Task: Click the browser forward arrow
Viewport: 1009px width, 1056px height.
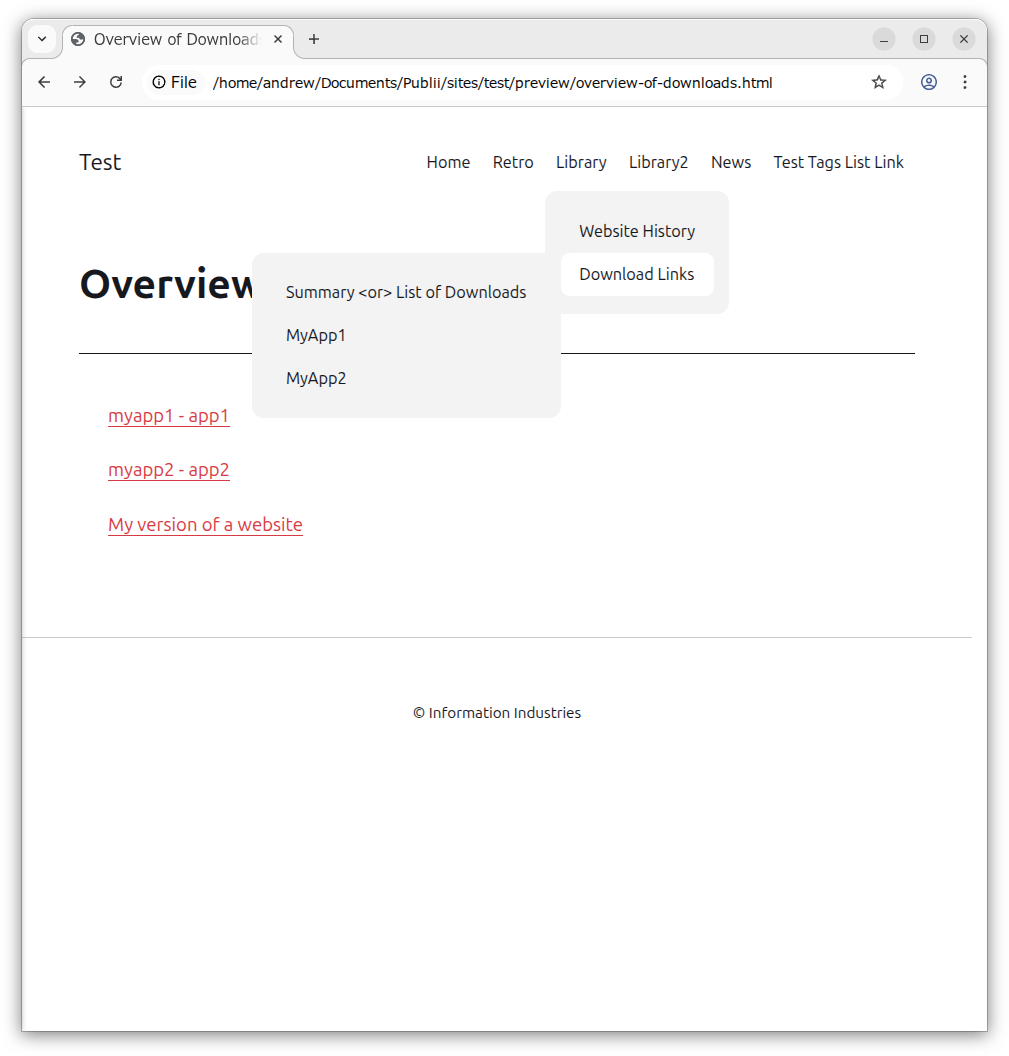Action: [x=80, y=82]
